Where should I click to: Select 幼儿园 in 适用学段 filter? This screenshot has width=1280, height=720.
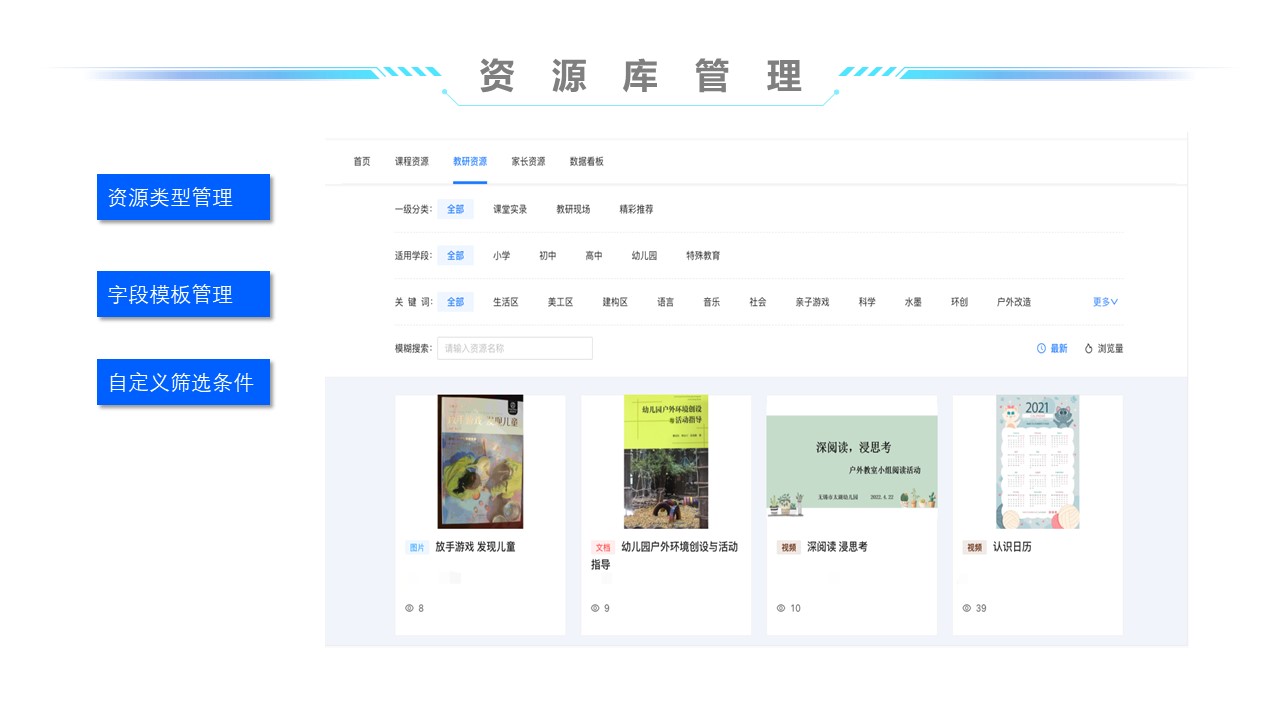pyautogui.click(x=644, y=255)
